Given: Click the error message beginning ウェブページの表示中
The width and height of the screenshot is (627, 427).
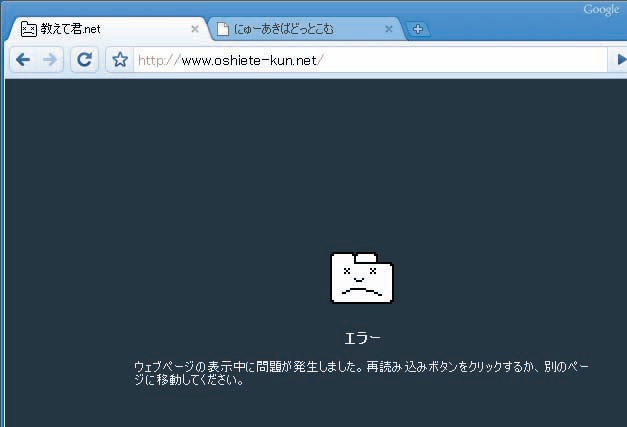Looking at the screenshot, I should 361,373.
